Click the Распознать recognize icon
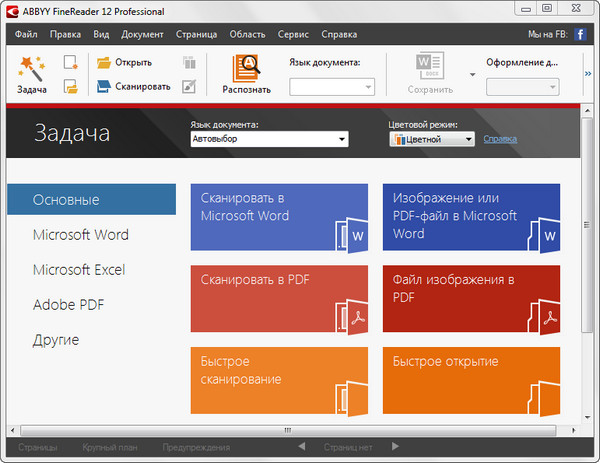The width and height of the screenshot is (600, 463). (x=246, y=68)
